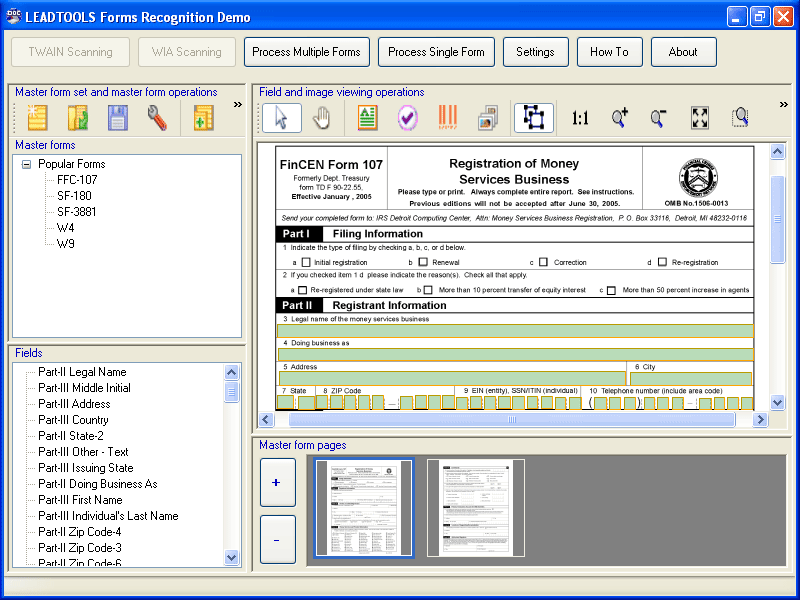The image size is (800, 600).
Task: Click Fields list scroll up arrow
Action: (x=231, y=372)
